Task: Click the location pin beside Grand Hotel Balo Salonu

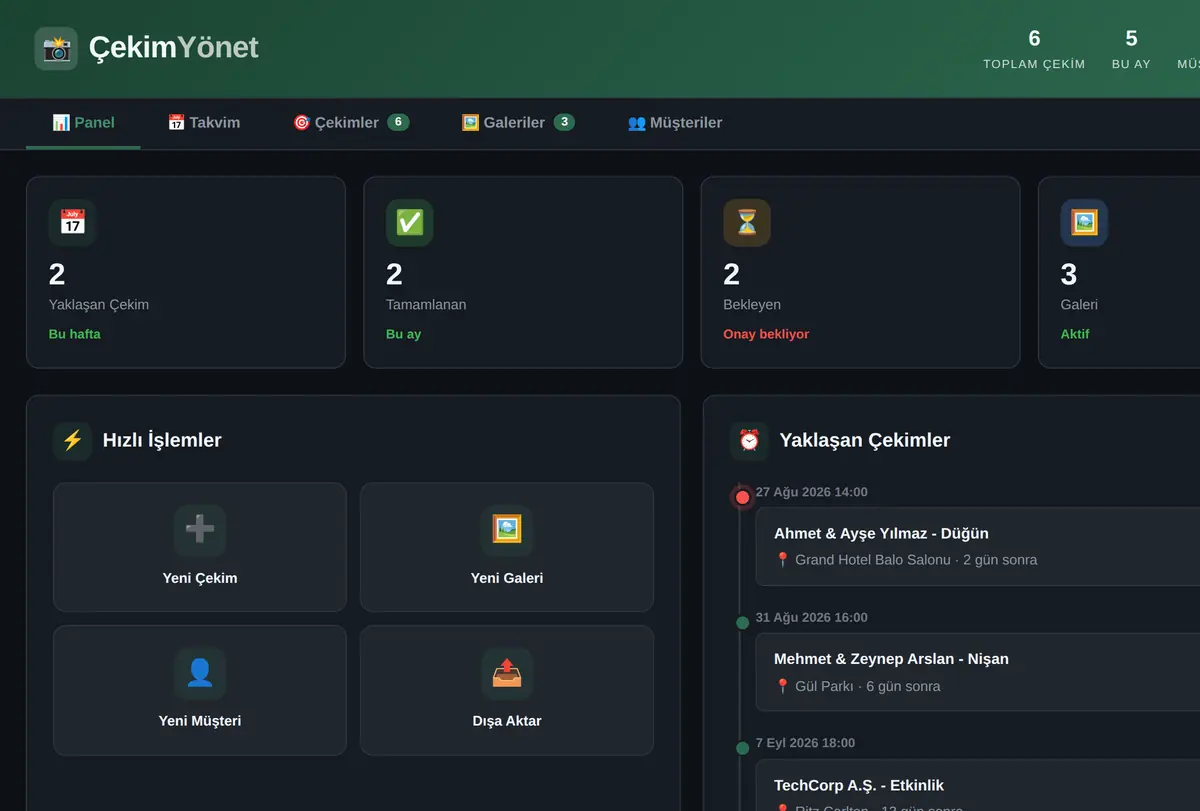Action: tap(783, 560)
